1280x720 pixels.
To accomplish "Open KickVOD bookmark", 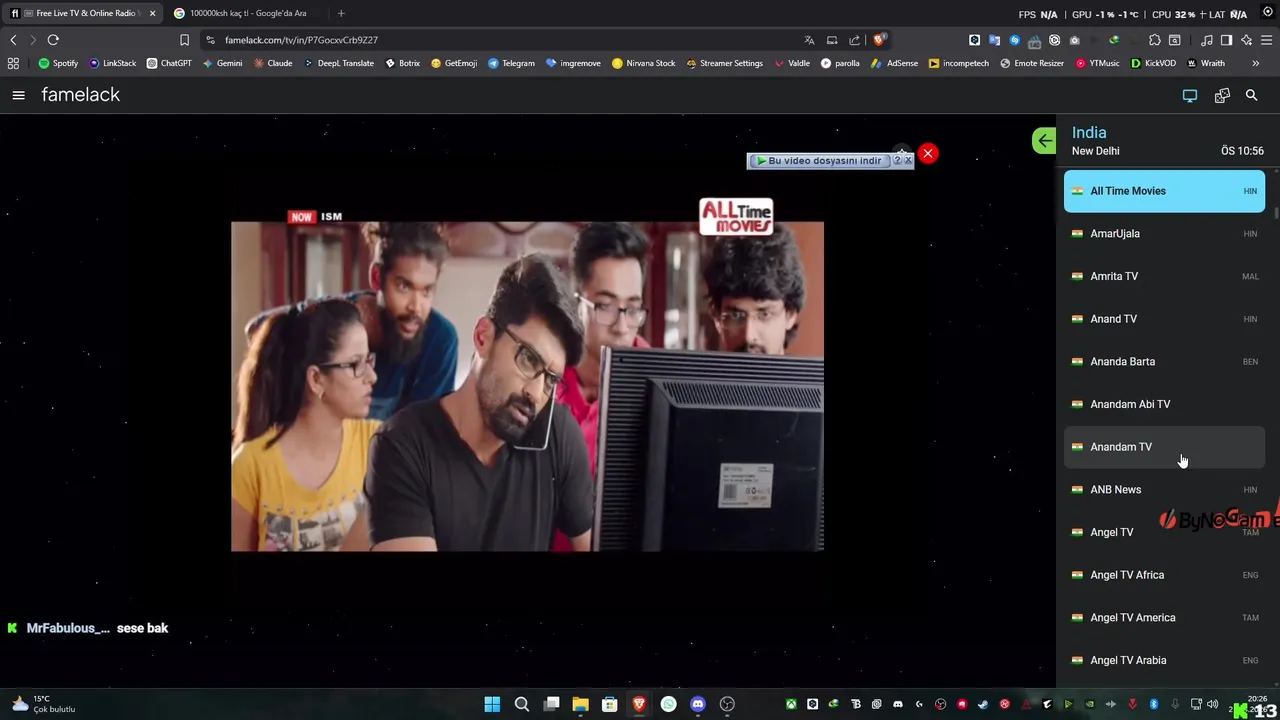I will pyautogui.click(x=1153, y=63).
